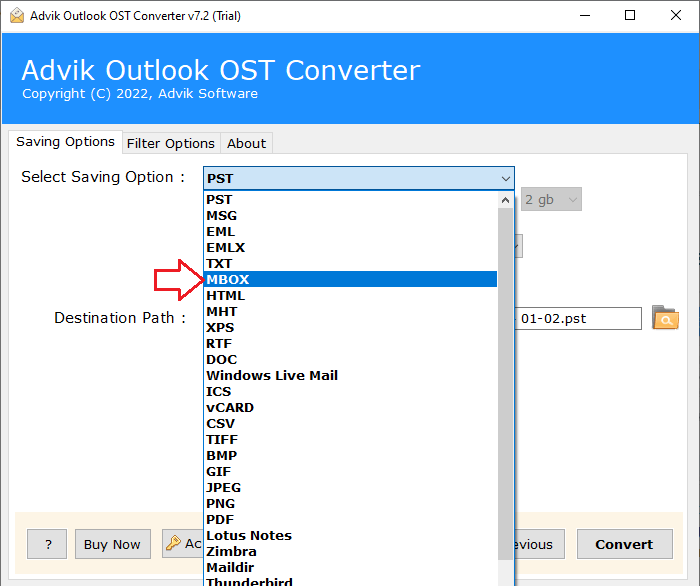Choose PNG in the dropdown list
The width and height of the screenshot is (700, 586).
pyautogui.click(x=350, y=503)
